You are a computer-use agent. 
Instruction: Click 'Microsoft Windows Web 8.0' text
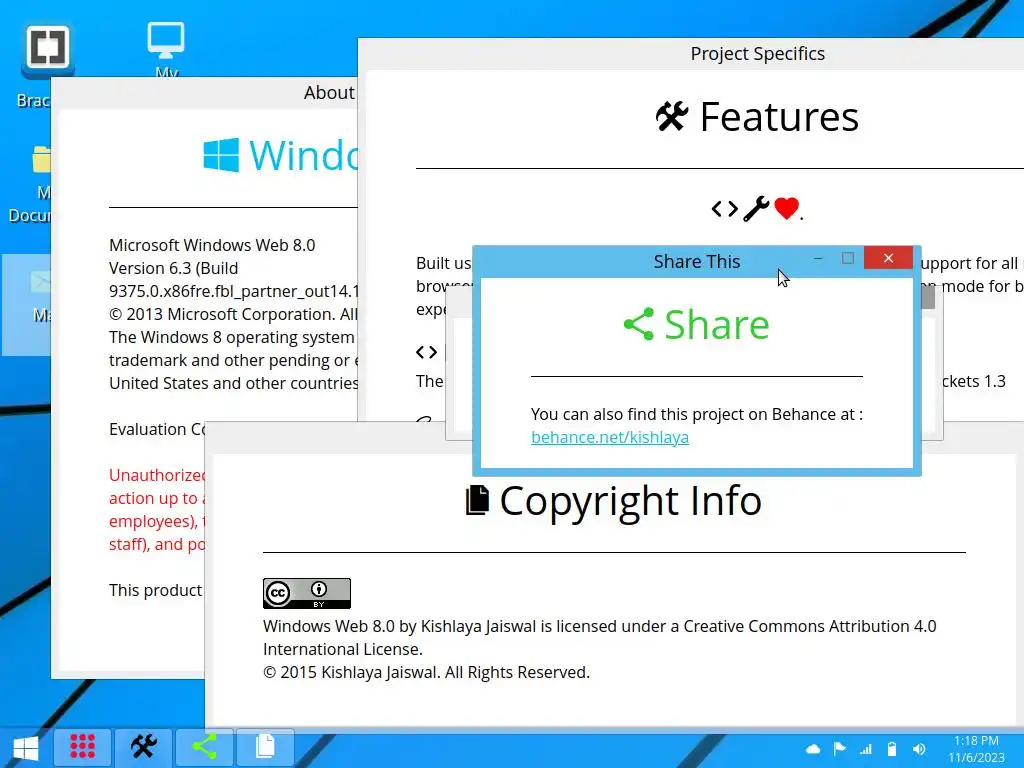pos(212,245)
